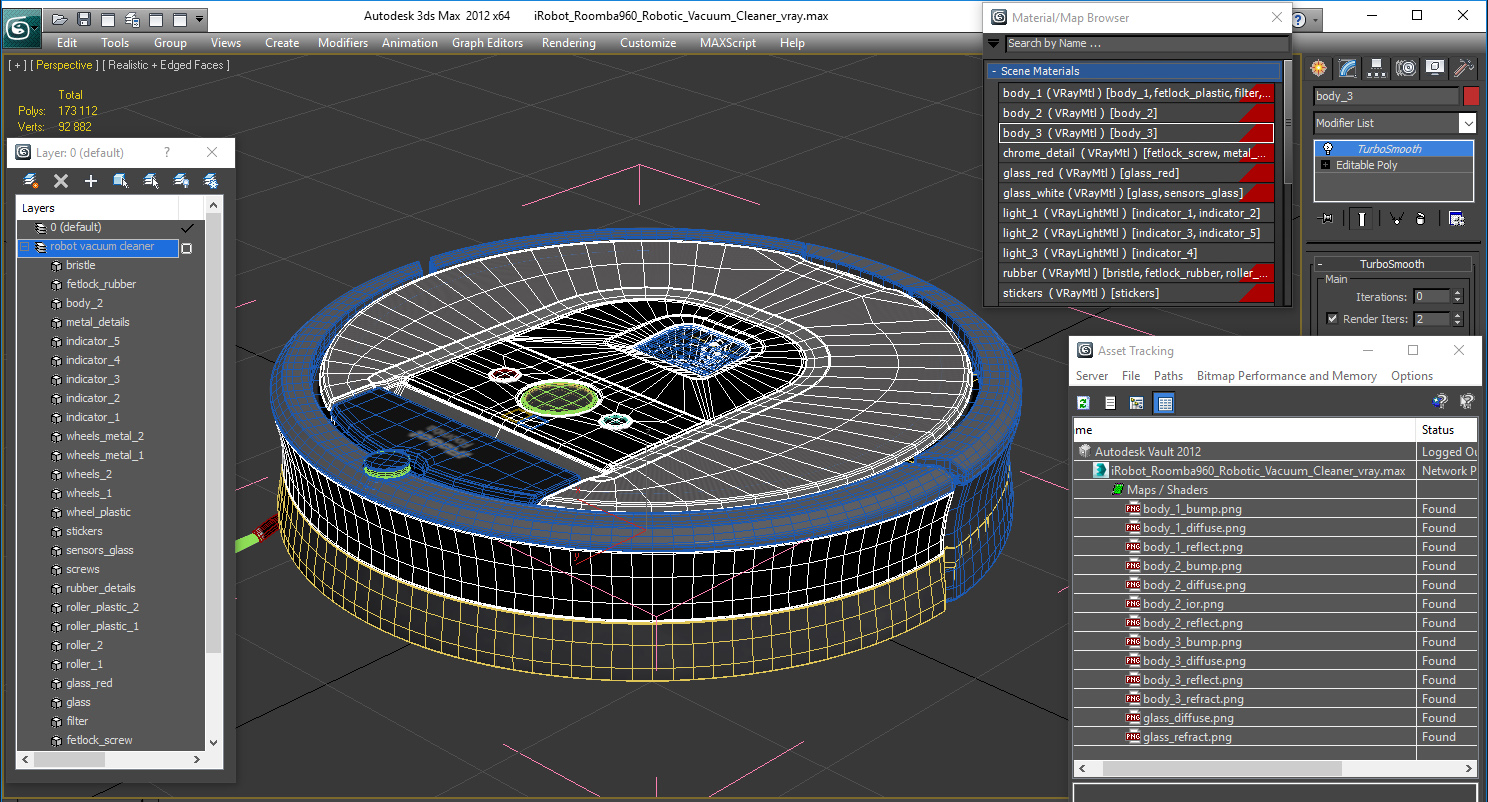Click body_1 material red preview swatch
Screen dimensions: 1488x802
pyautogui.click(x=1256, y=93)
